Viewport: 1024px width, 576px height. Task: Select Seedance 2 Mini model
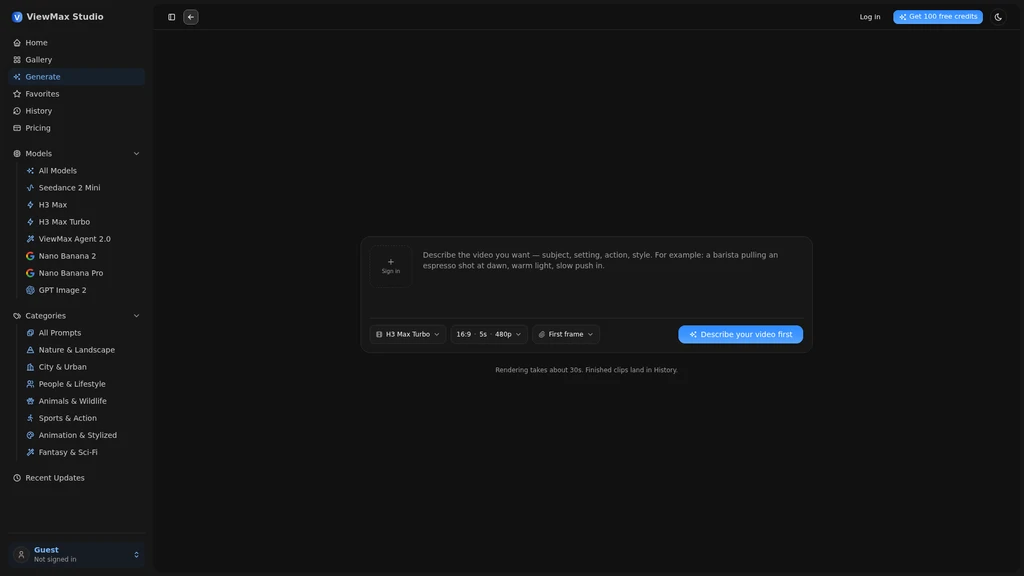(x=83, y=187)
